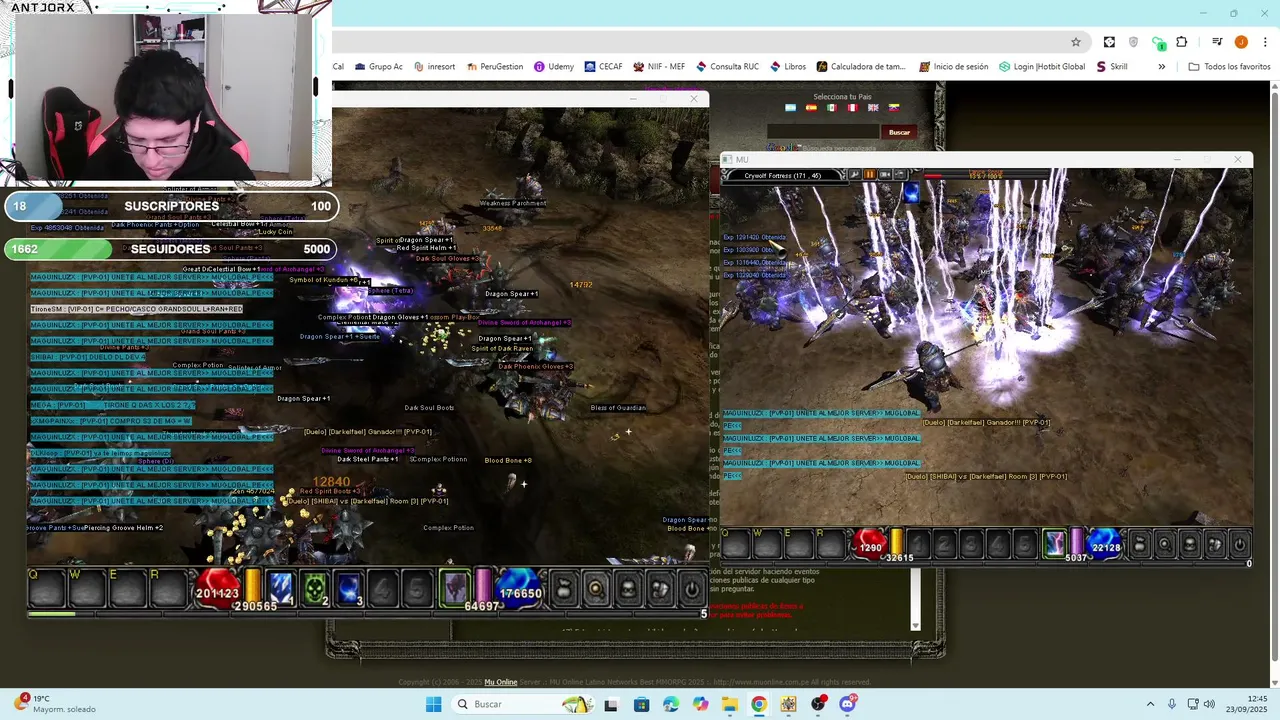Click Q item slot in left game hotbar
1280x720 pixels.
coord(47,589)
